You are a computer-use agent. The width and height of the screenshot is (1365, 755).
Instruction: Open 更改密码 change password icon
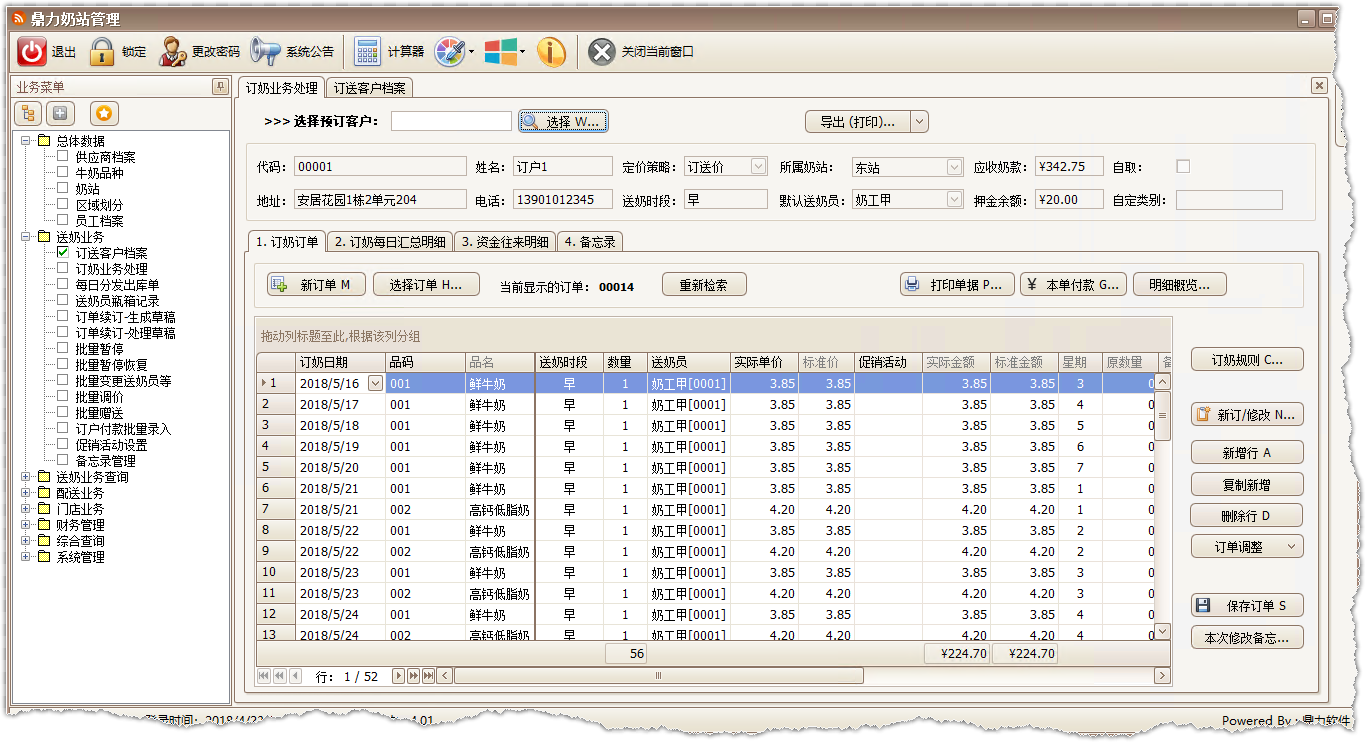172,52
